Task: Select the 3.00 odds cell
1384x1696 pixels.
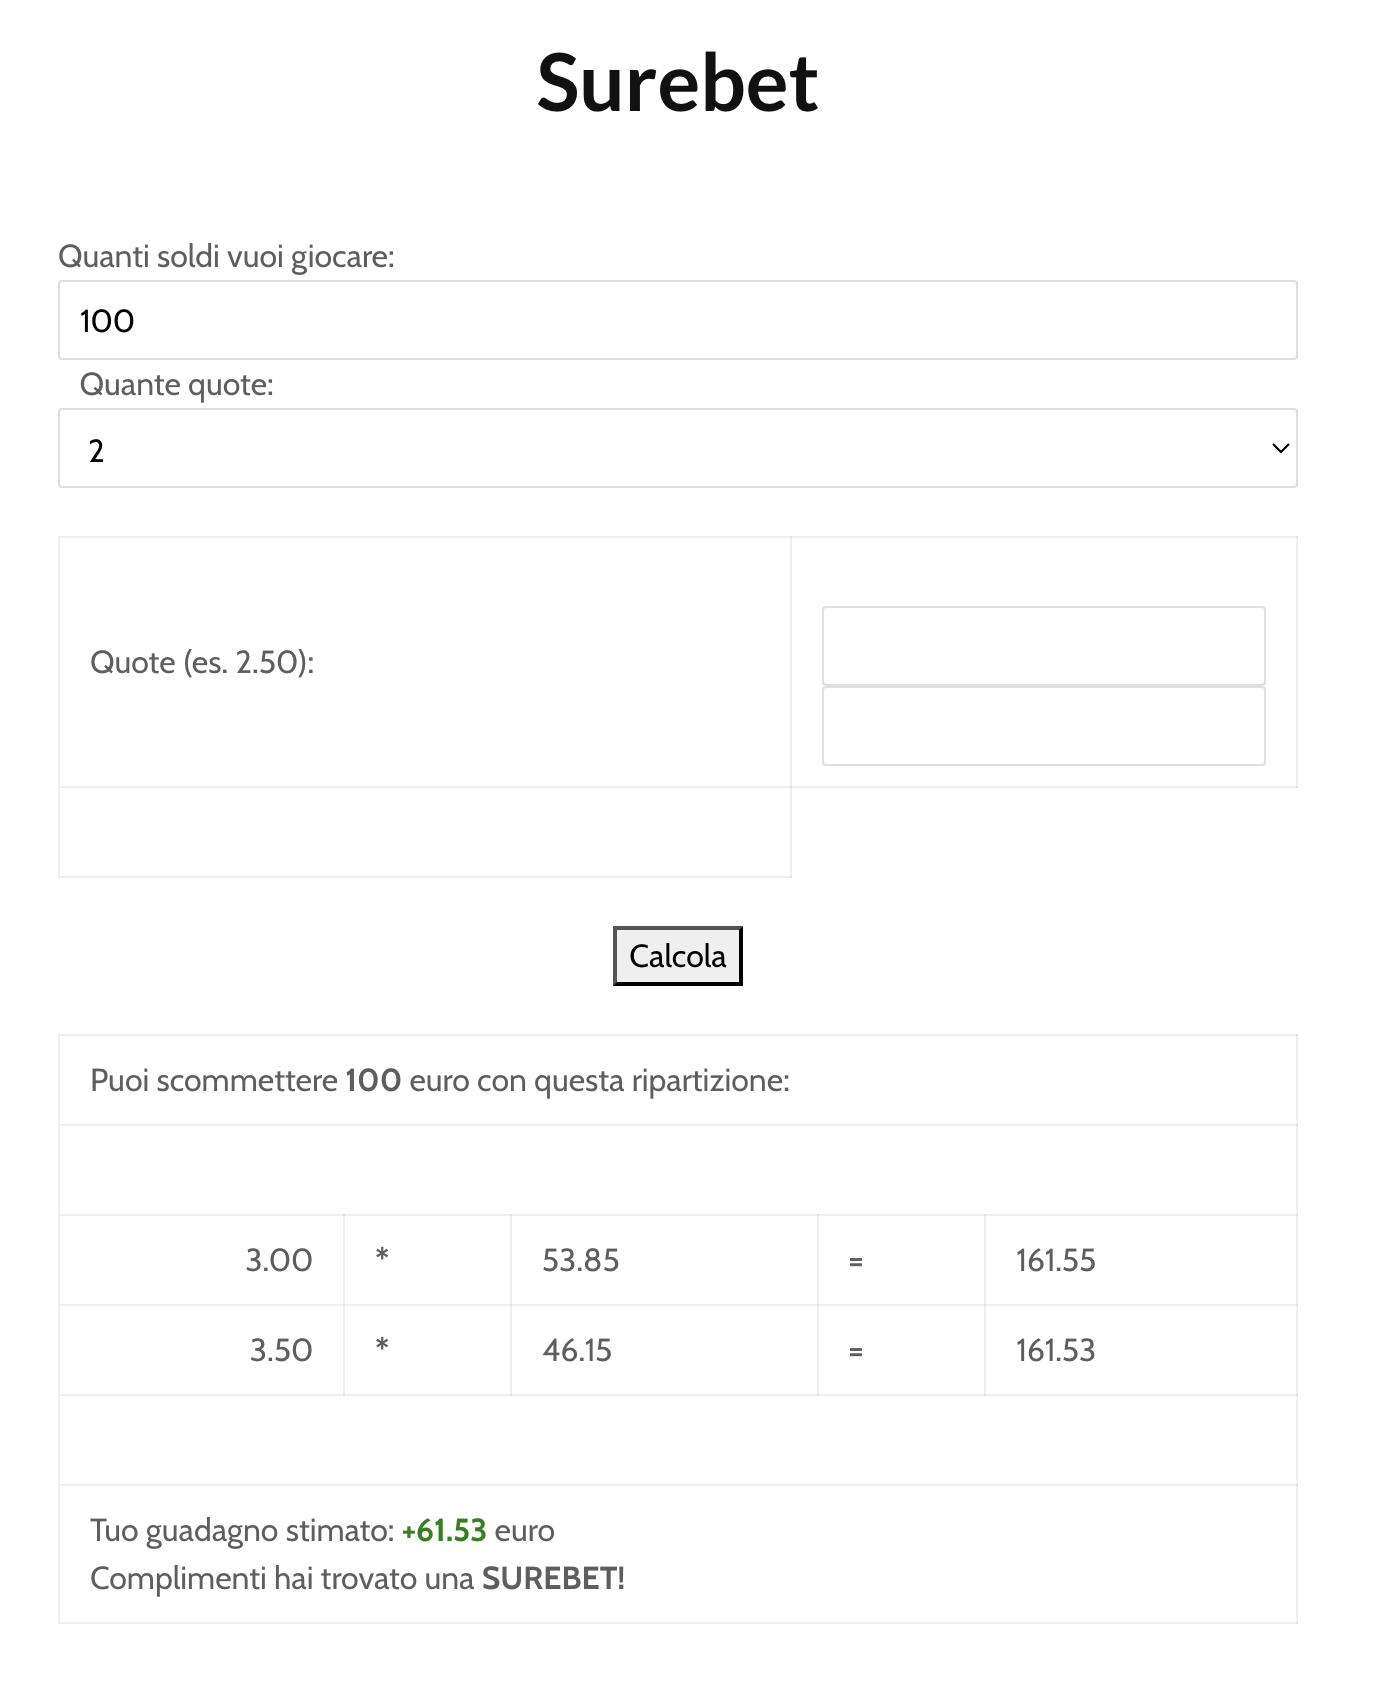Action: tap(279, 1260)
